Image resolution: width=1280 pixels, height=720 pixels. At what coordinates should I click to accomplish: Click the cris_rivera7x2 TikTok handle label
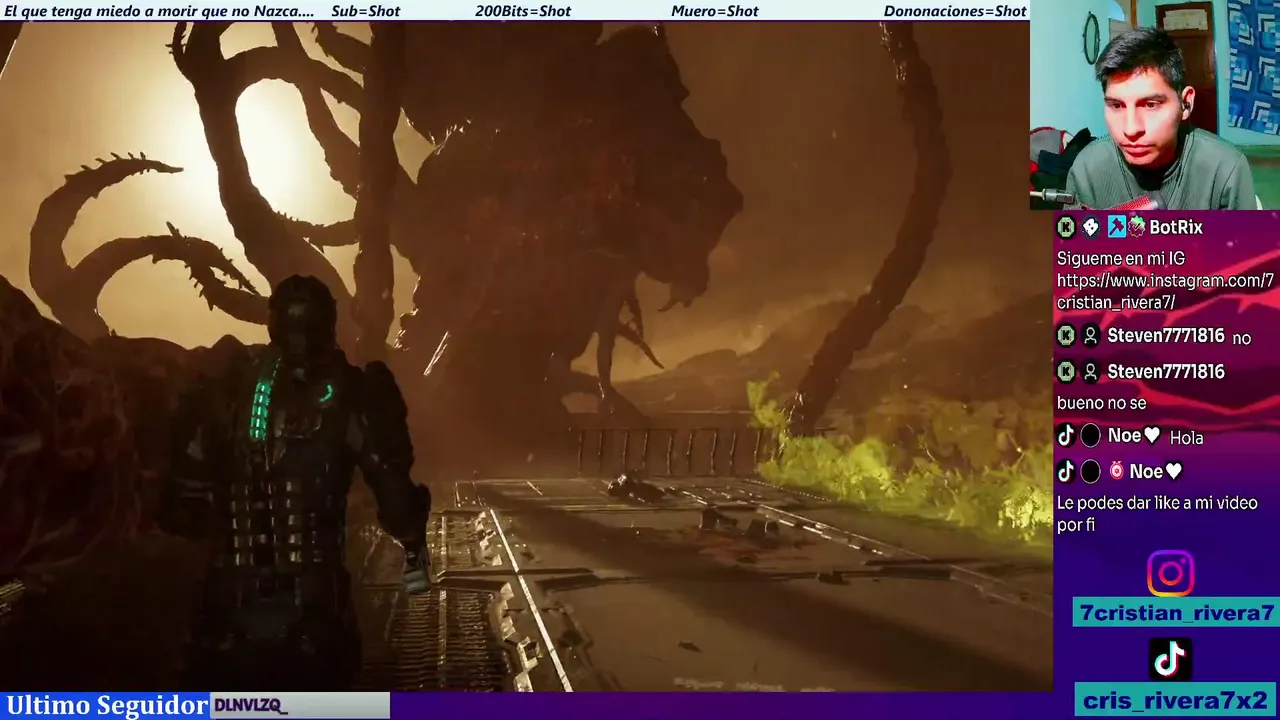click(x=1175, y=699)
